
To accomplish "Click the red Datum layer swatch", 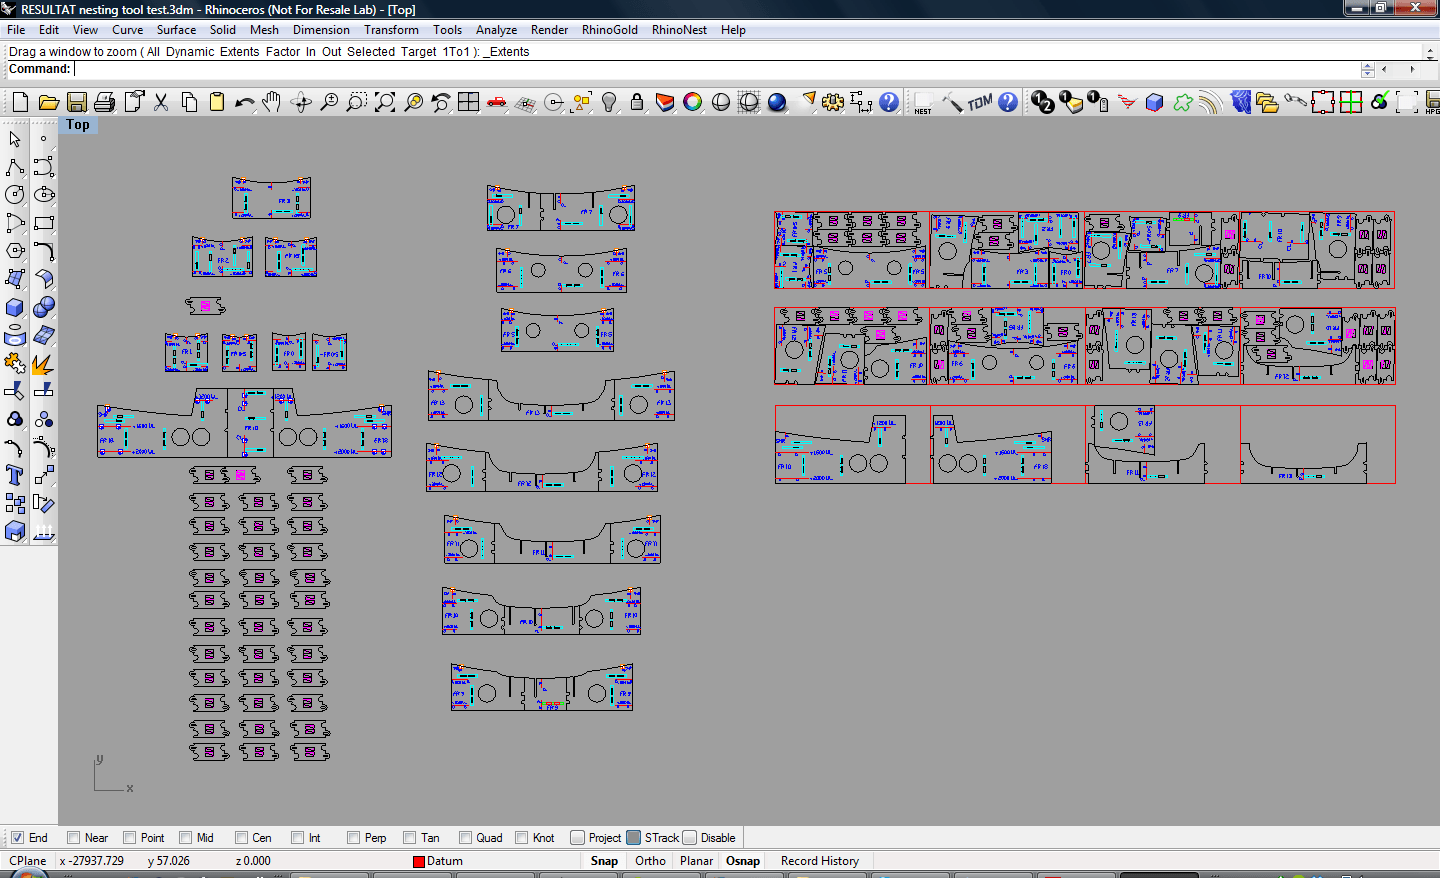I will point(419,861).
